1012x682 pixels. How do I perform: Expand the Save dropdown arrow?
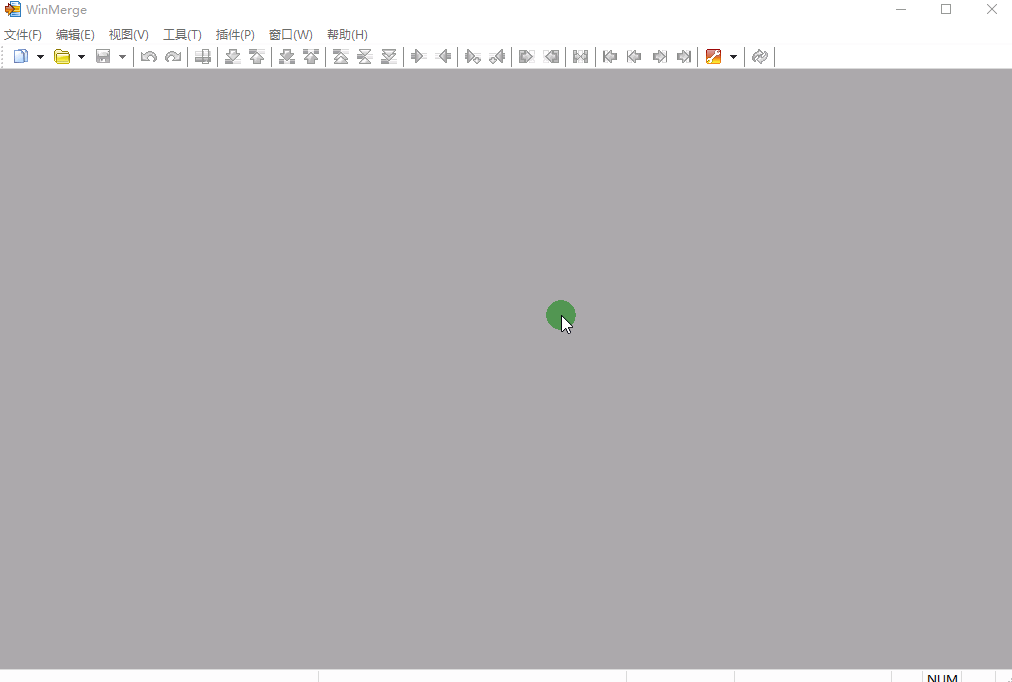pos(122,57)
